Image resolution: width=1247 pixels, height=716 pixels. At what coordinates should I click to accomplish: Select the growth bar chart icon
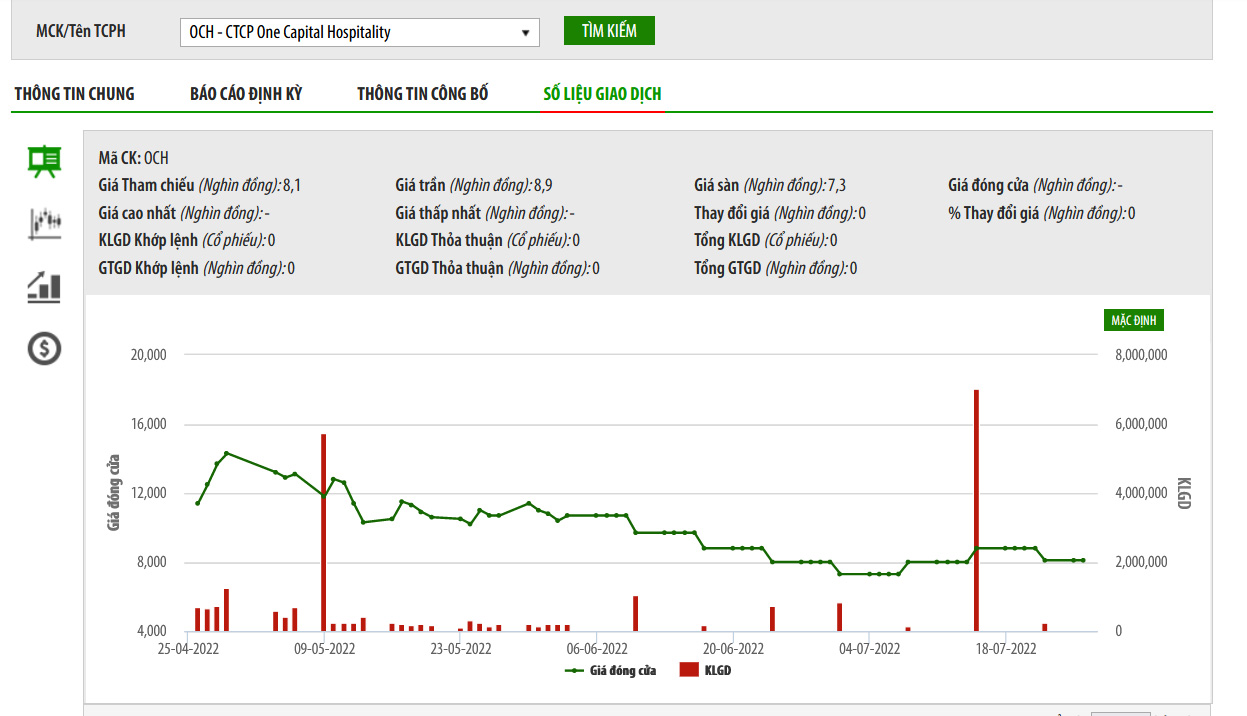point(44,287)
